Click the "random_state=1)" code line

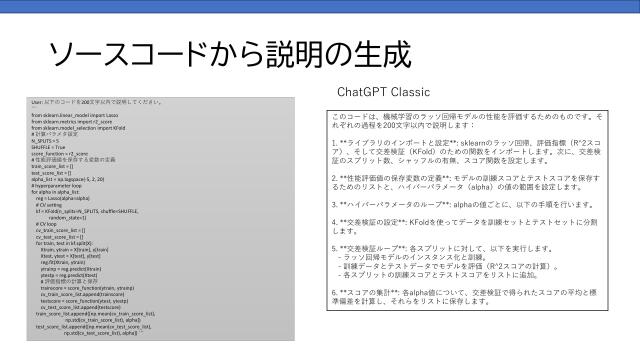click(67, 218)
